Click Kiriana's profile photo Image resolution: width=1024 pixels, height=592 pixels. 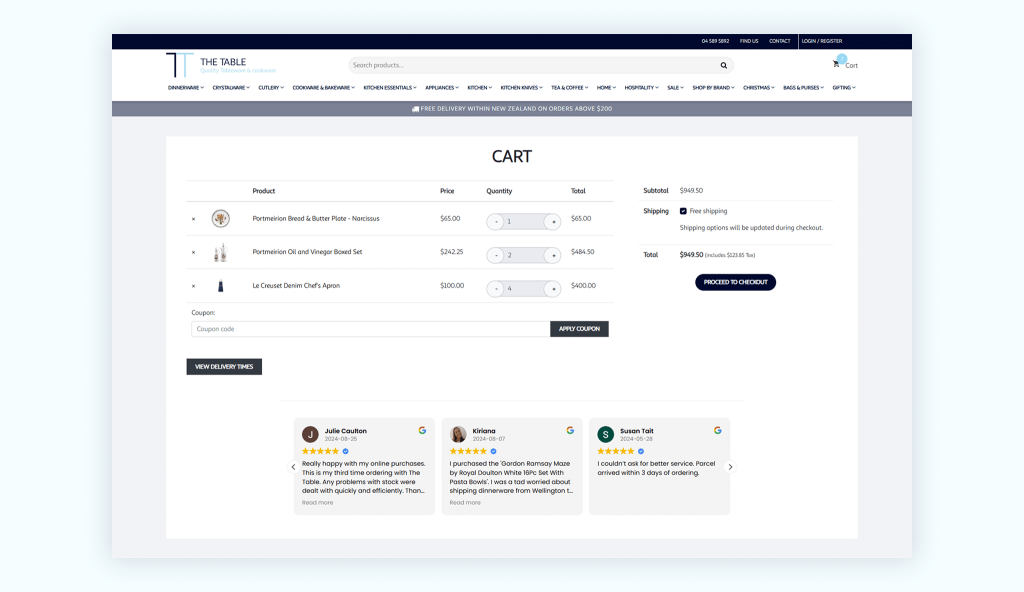pyautogui.click(x=458, y=434)
